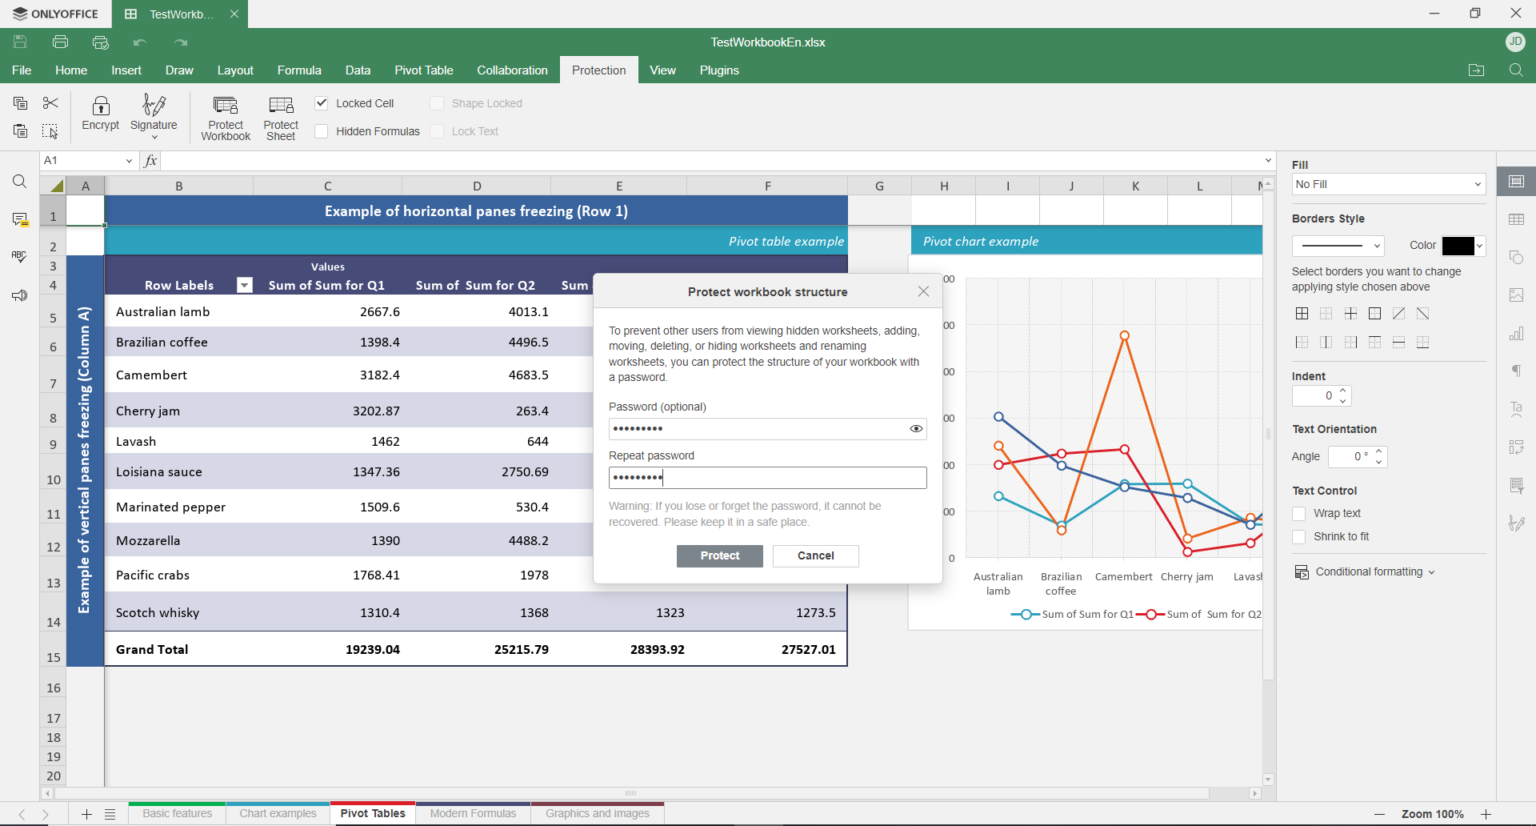
Task: Click the black border Color swatch
Action: tap(1458, 246)
